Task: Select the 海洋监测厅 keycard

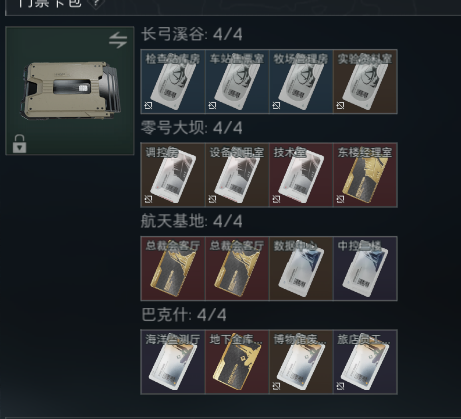Action: point(173,362)
